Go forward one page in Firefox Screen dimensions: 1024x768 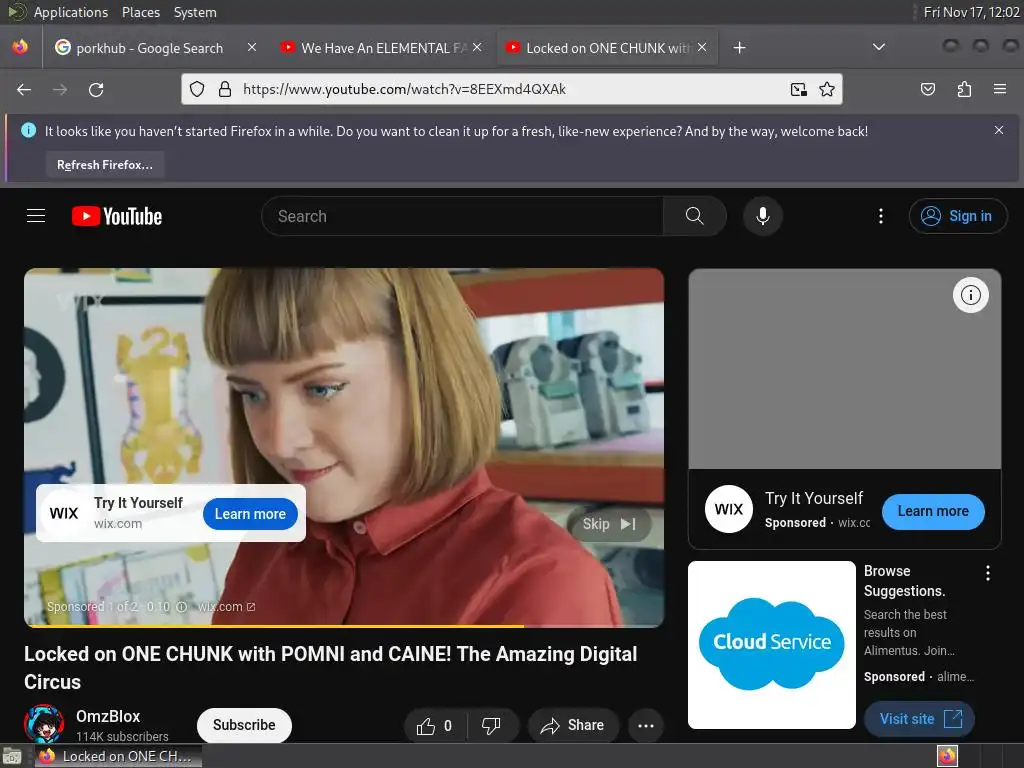click(x=60, y=89)
